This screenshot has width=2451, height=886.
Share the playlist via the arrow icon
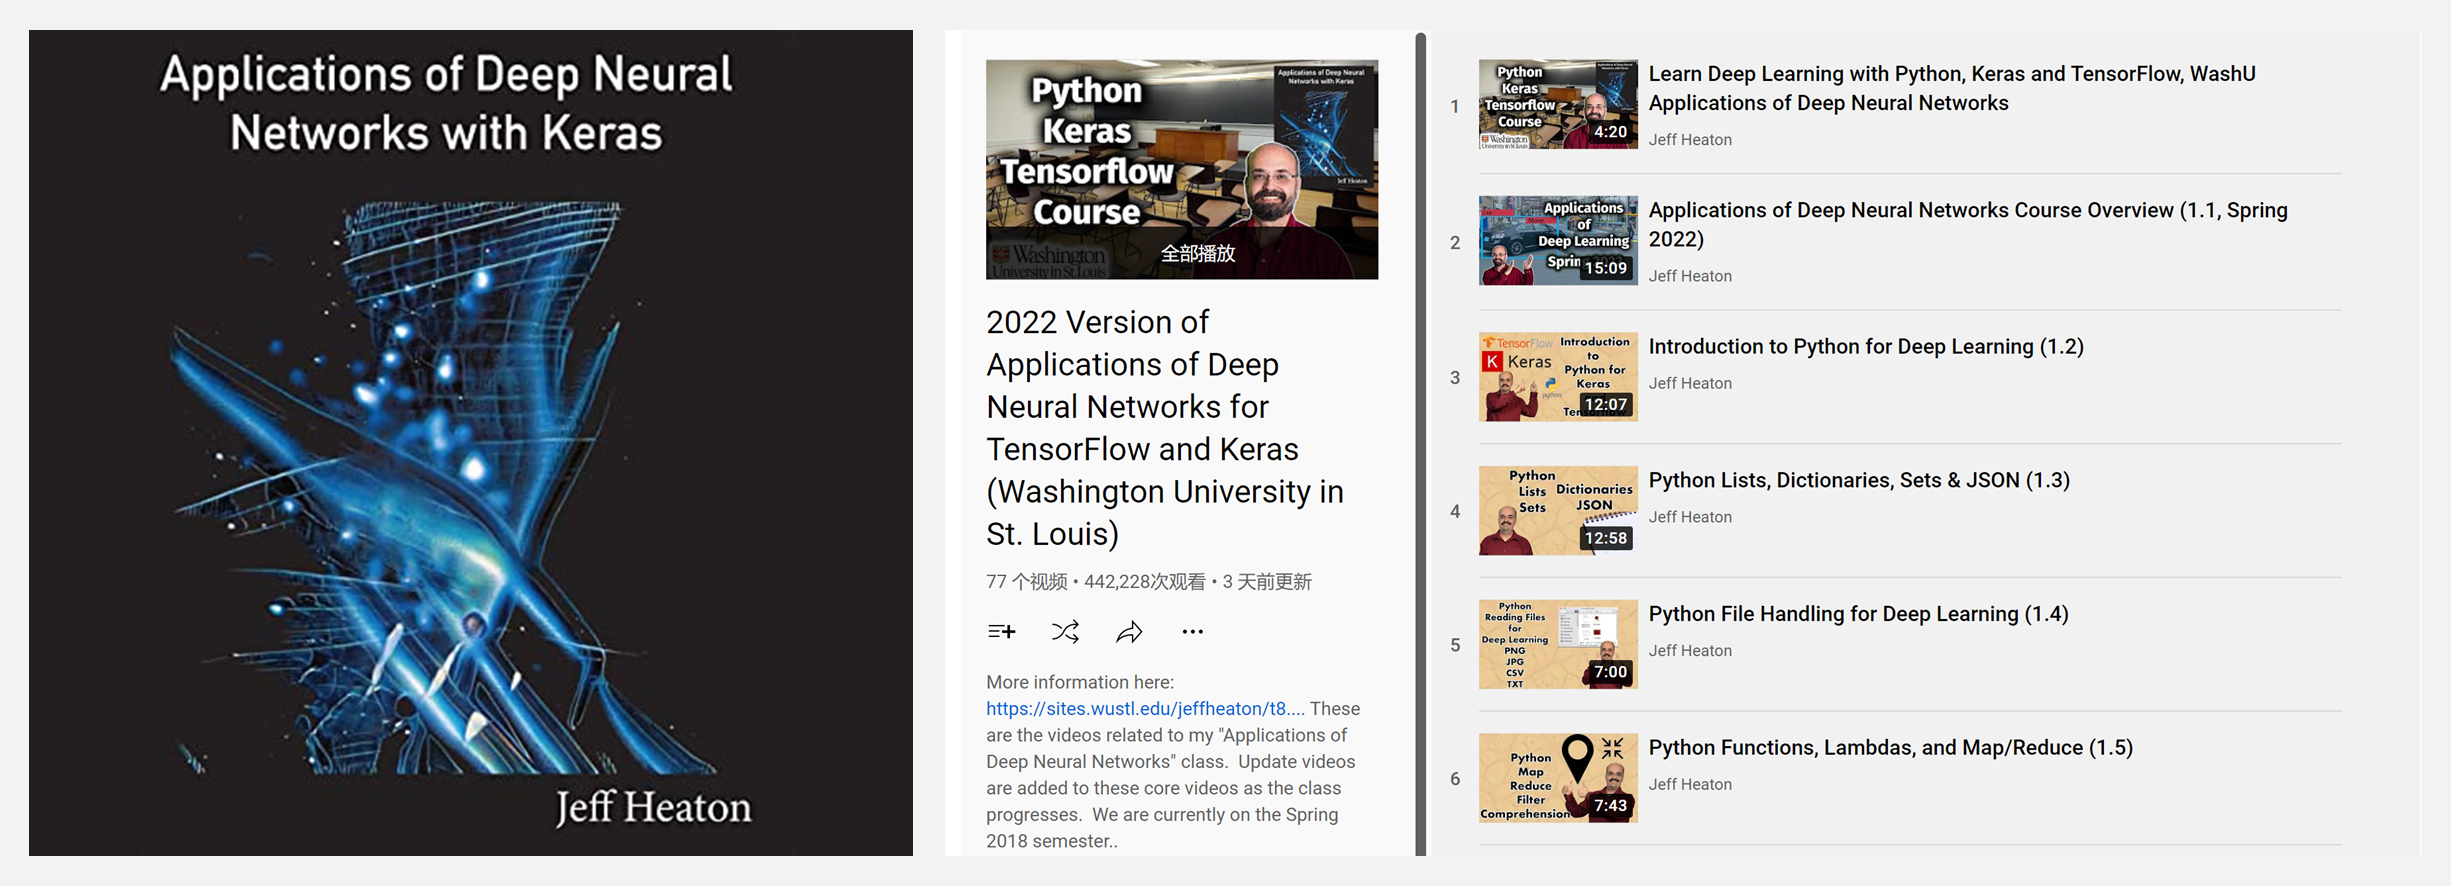click(1129, 631)
